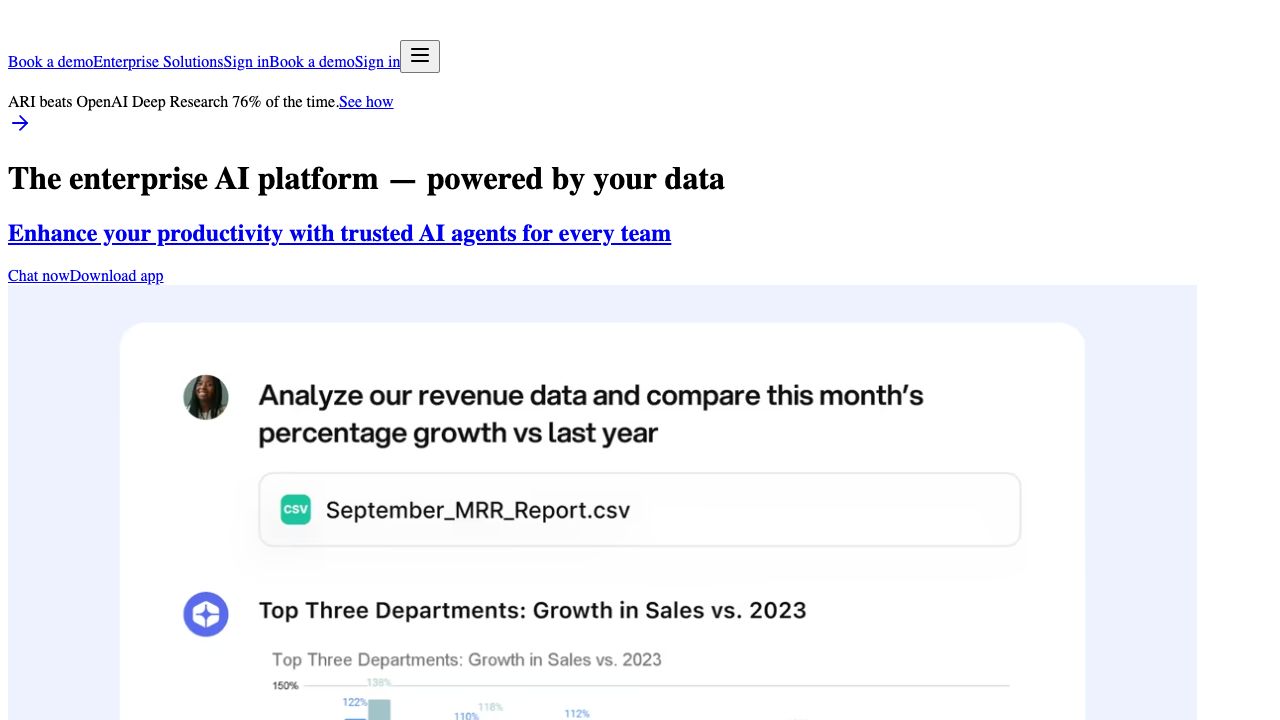
Task: Open the Enterprise Solutions nav link
Action: pyautogui.click(x=158, y=62)
